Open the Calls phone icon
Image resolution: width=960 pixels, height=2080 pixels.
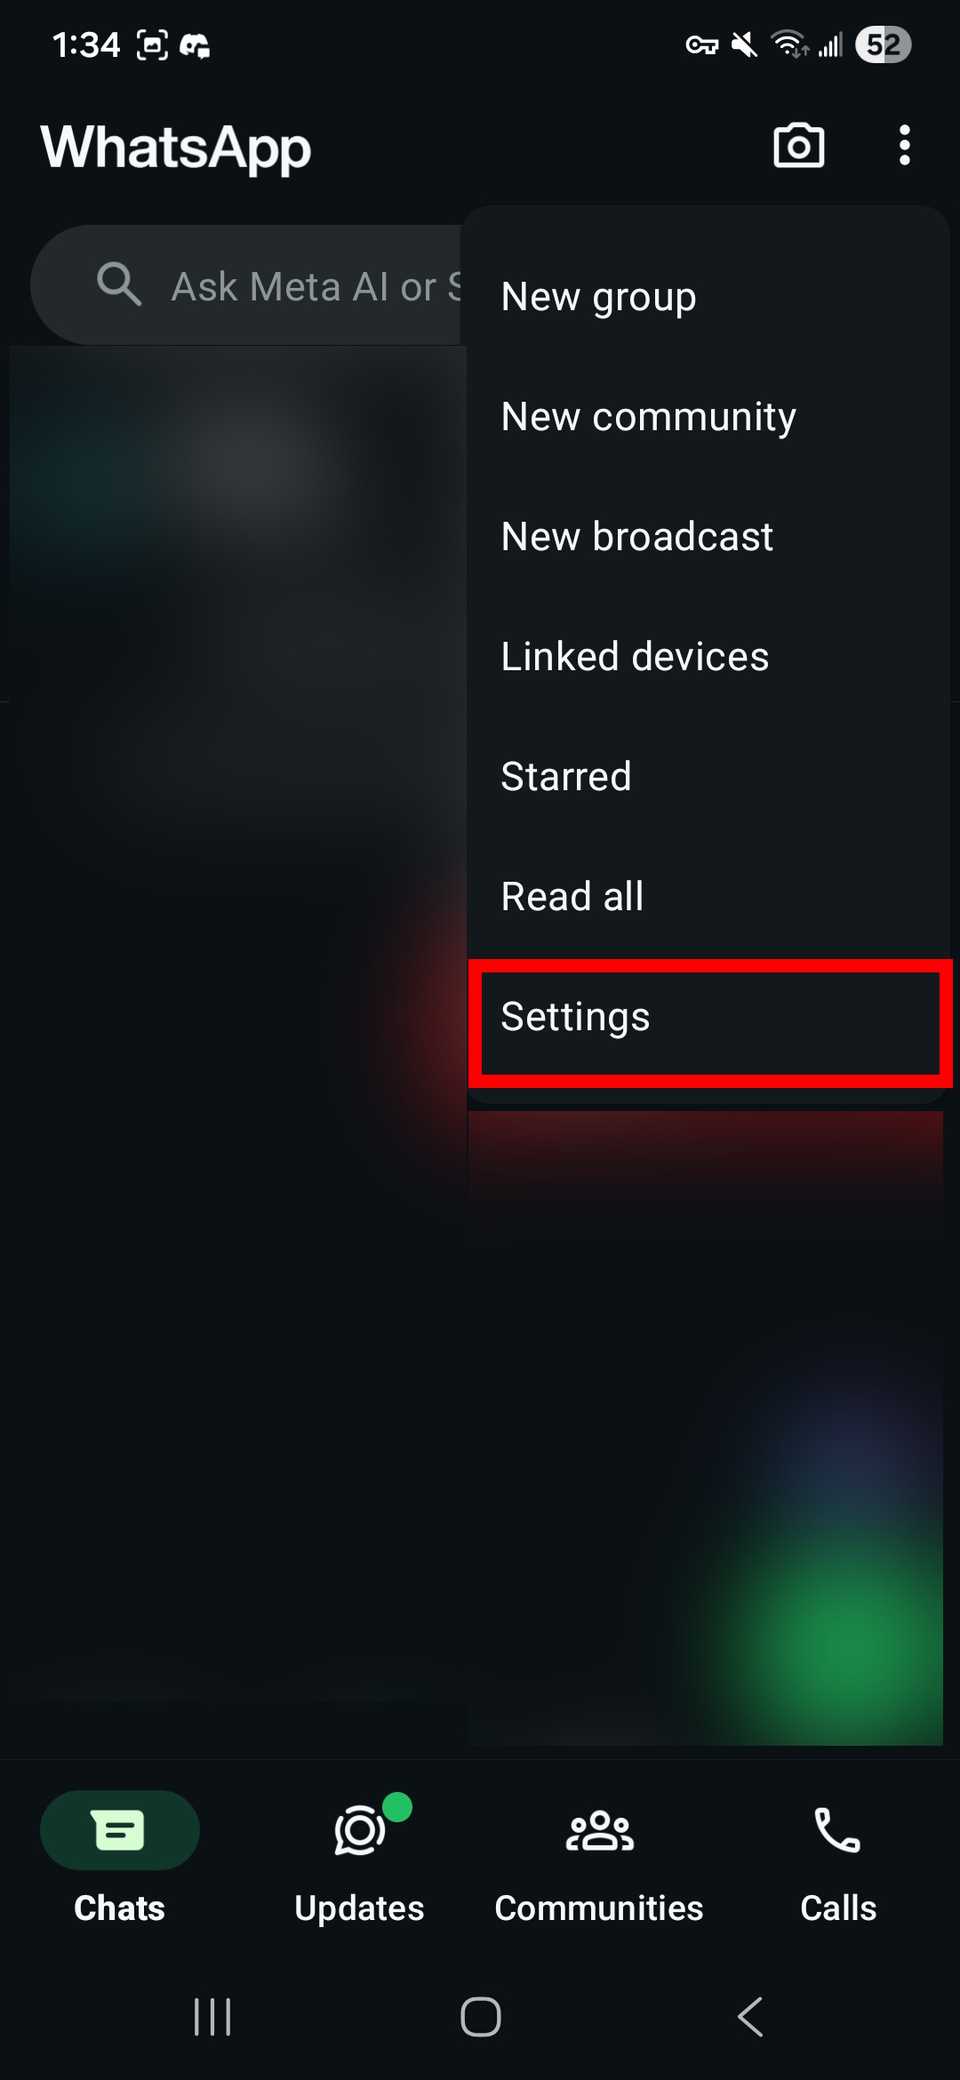click(838, 1830)
